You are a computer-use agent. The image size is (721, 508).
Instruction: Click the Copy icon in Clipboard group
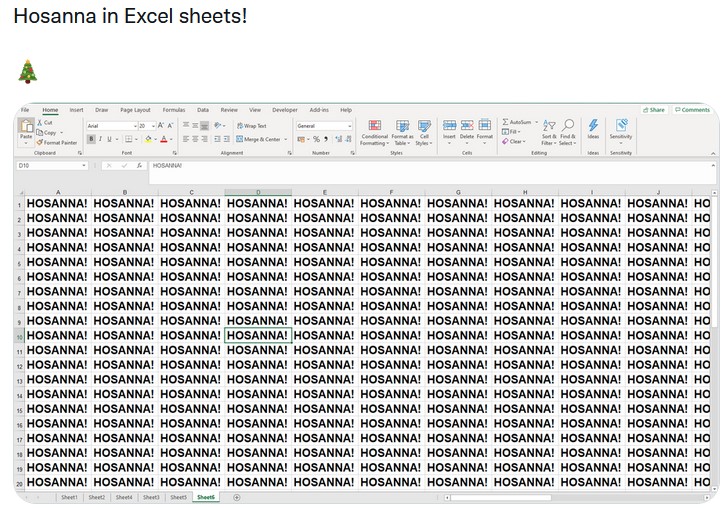coord(40,132)
